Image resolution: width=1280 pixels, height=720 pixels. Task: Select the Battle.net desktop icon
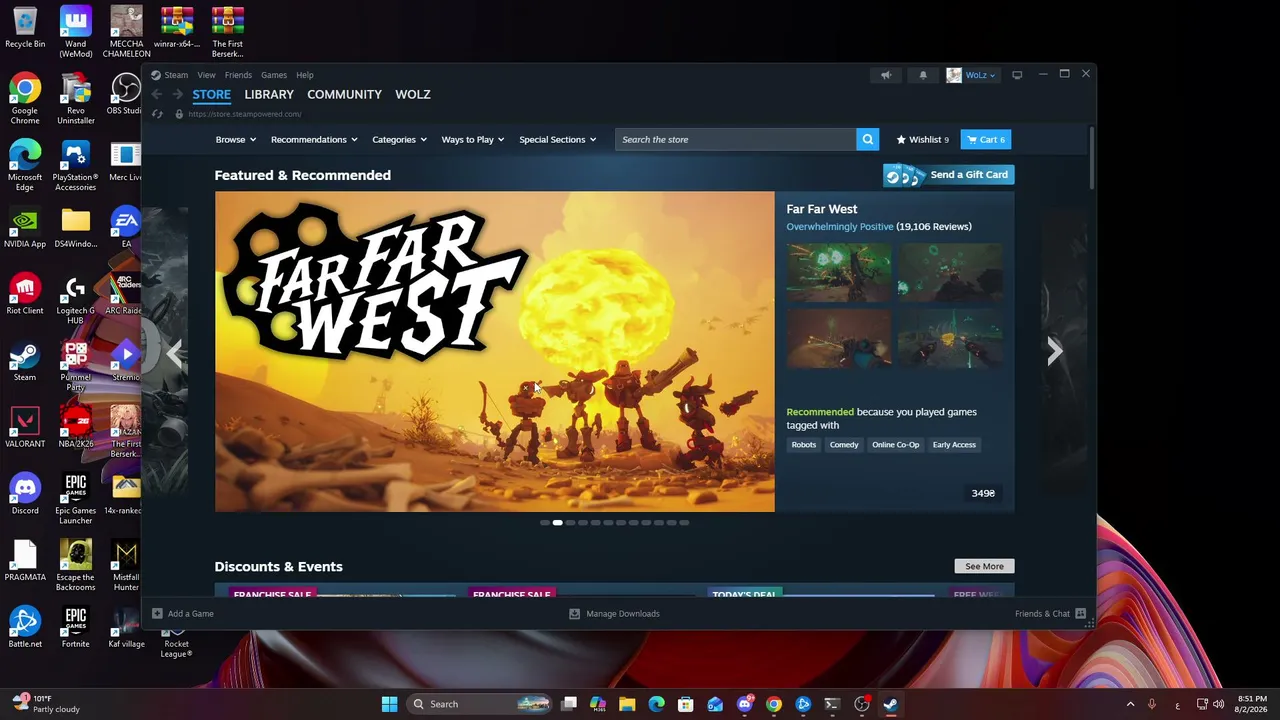point(25,628)
